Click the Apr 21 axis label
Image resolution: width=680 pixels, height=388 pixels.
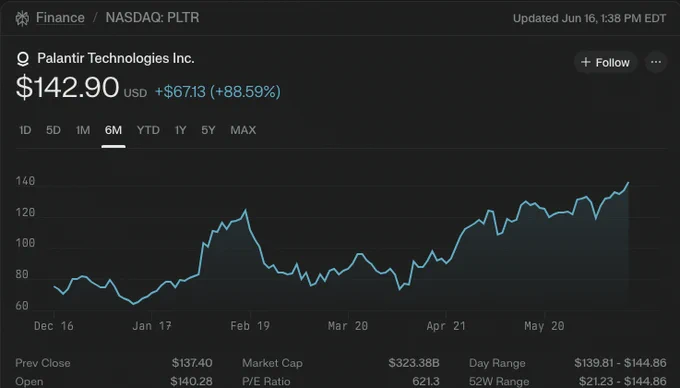(446, 326)
